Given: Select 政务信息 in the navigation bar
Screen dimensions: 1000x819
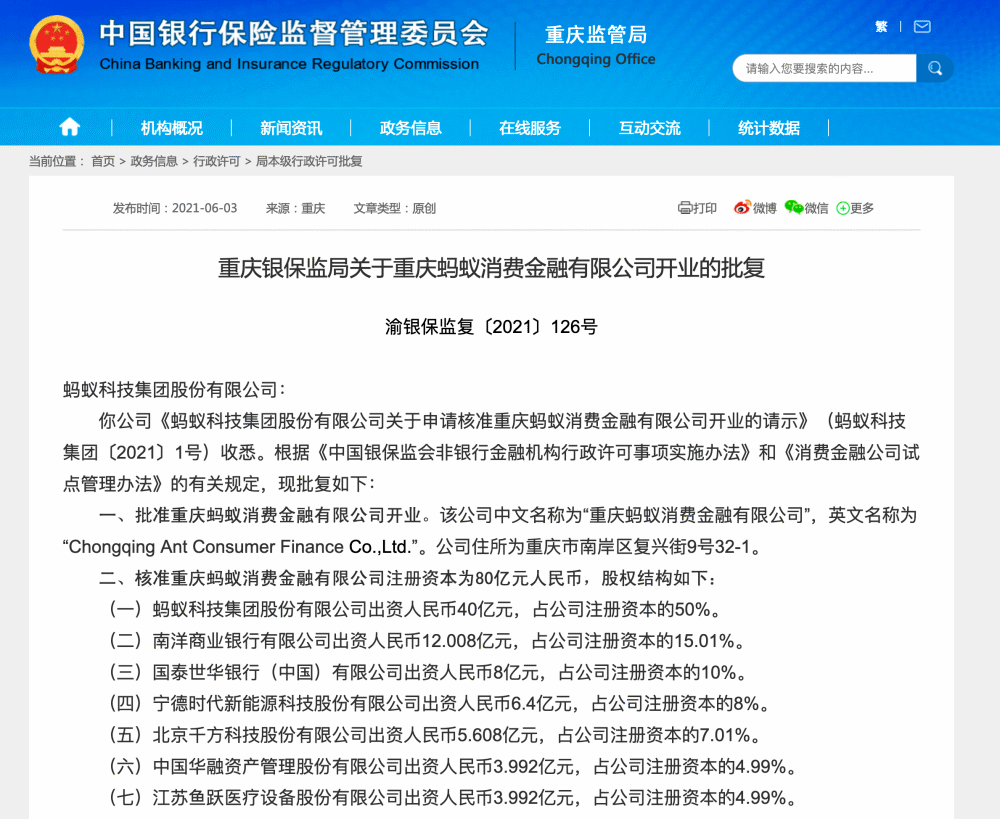Looking at the screenshot, I should tap(410, 128).
